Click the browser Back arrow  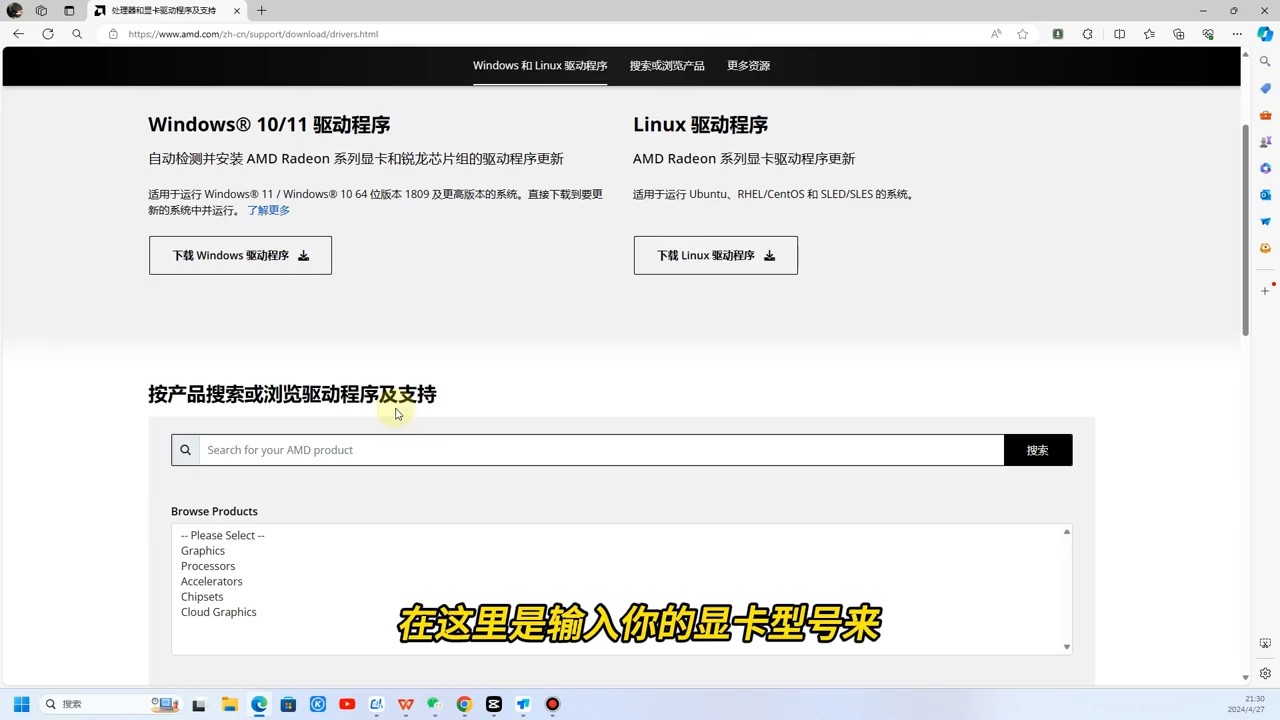(18, 34)
